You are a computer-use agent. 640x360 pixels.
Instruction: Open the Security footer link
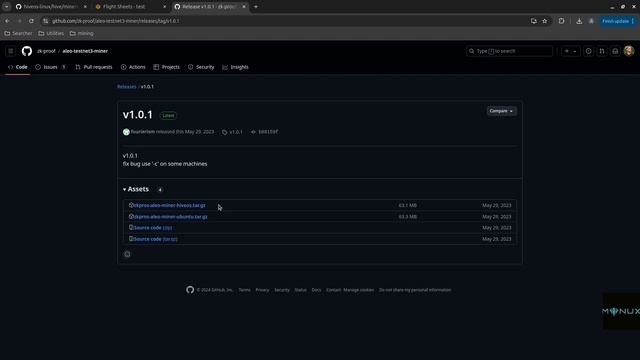tap(282, 290)
